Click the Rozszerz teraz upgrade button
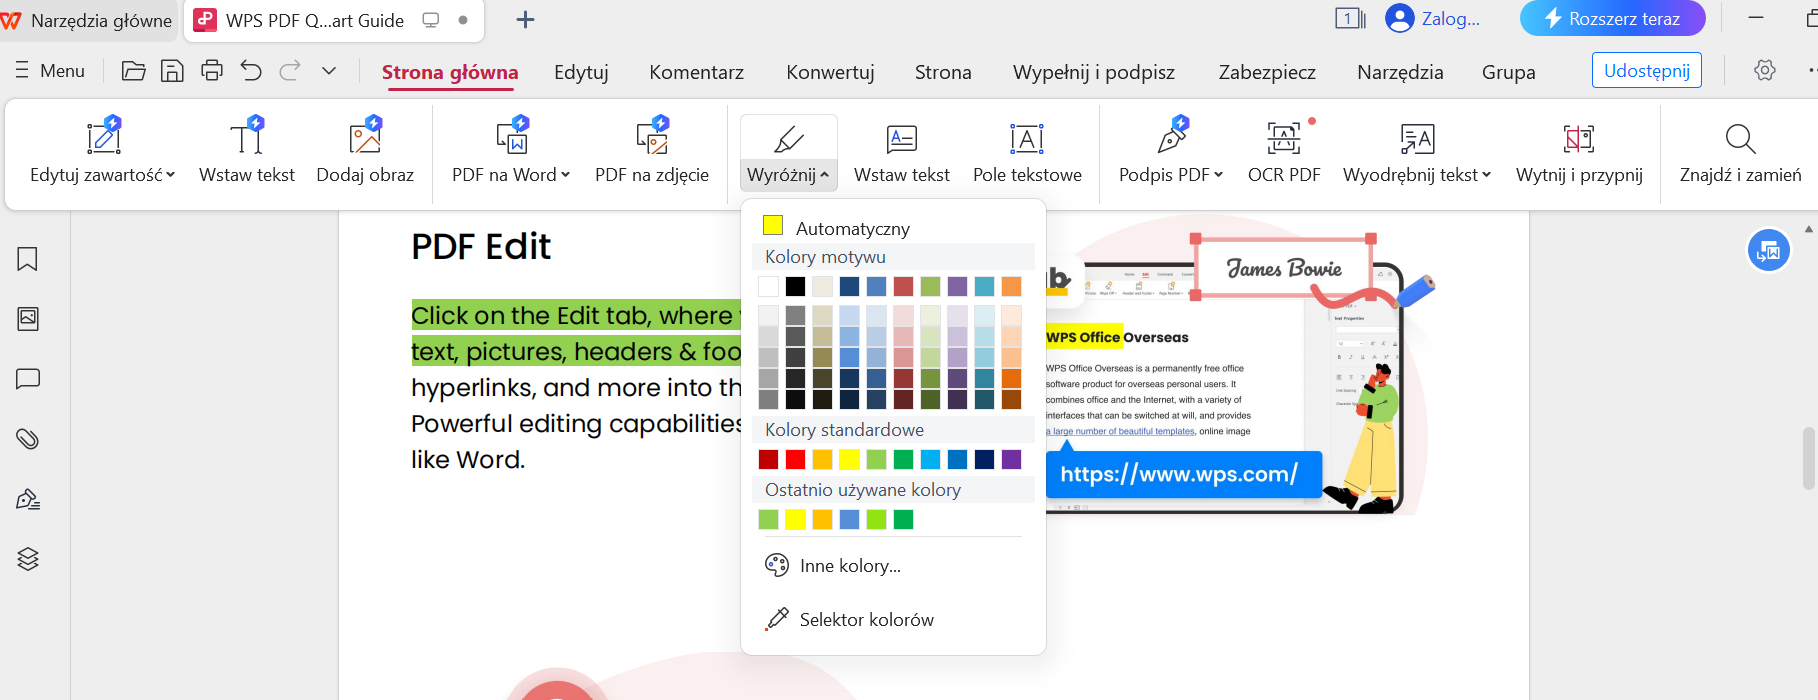Image resolution: width=1818 pixels, height=700 pixels. 1612,18
